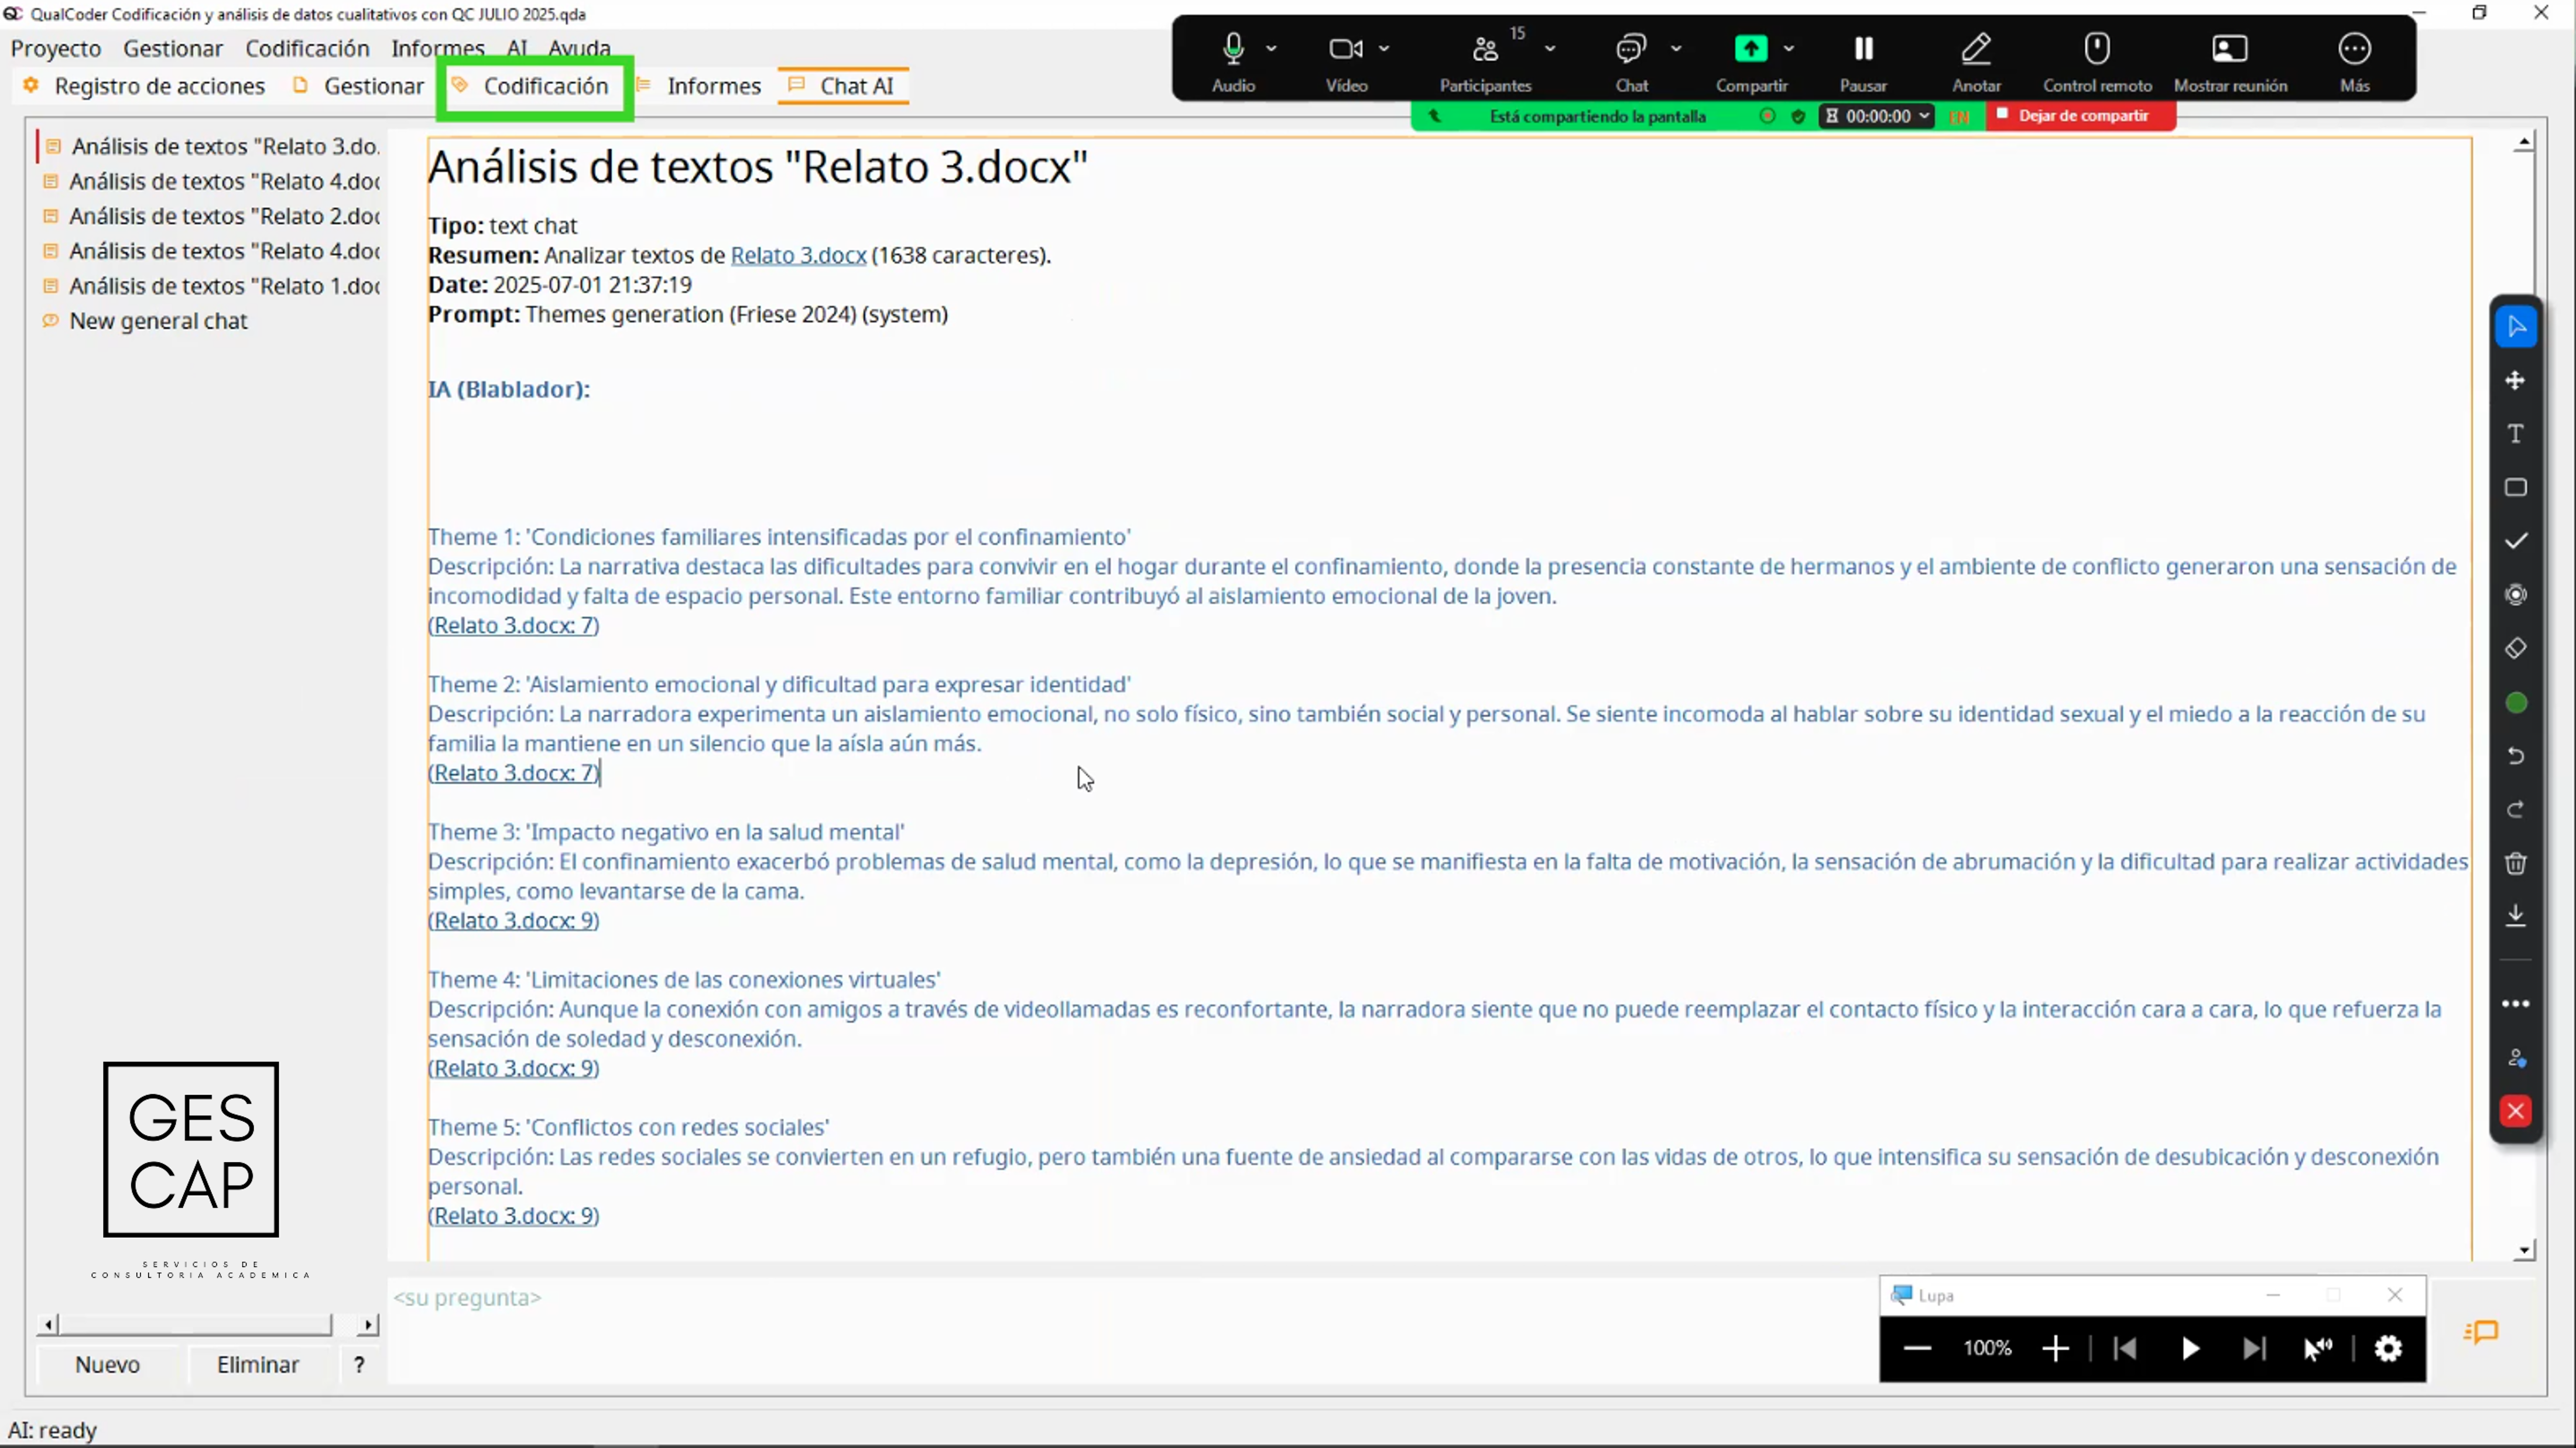2576x1448 pixels.
Task: Redo the annotation
Action: point(2516,810)
